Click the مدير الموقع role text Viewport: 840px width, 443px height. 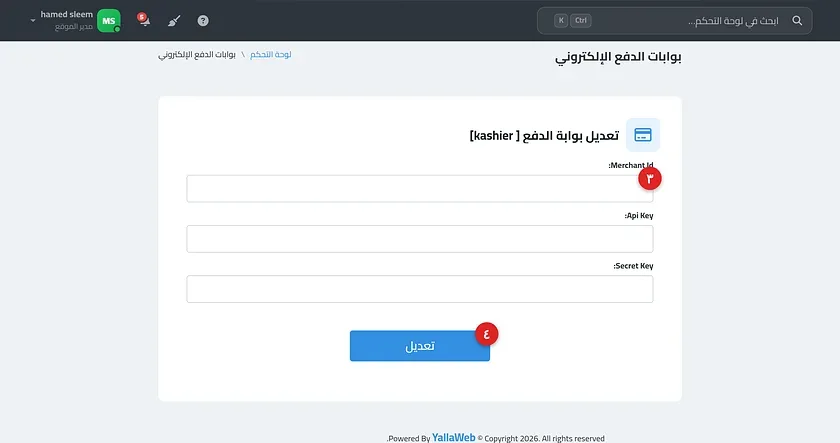74,27
